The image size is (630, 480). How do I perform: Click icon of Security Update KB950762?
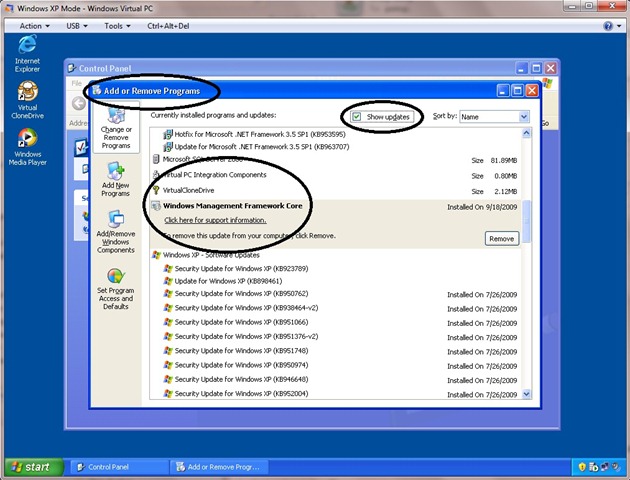pyautogui.click(x=168, y=294)
